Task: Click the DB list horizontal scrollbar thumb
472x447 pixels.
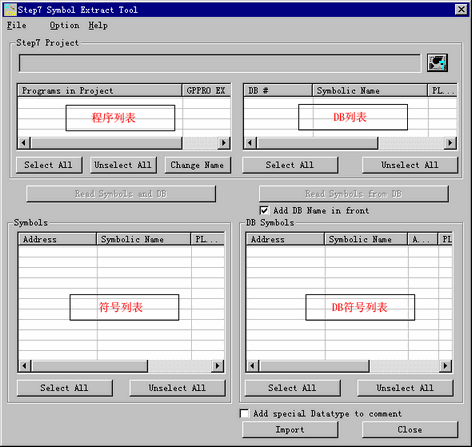Action: (317, 143)
